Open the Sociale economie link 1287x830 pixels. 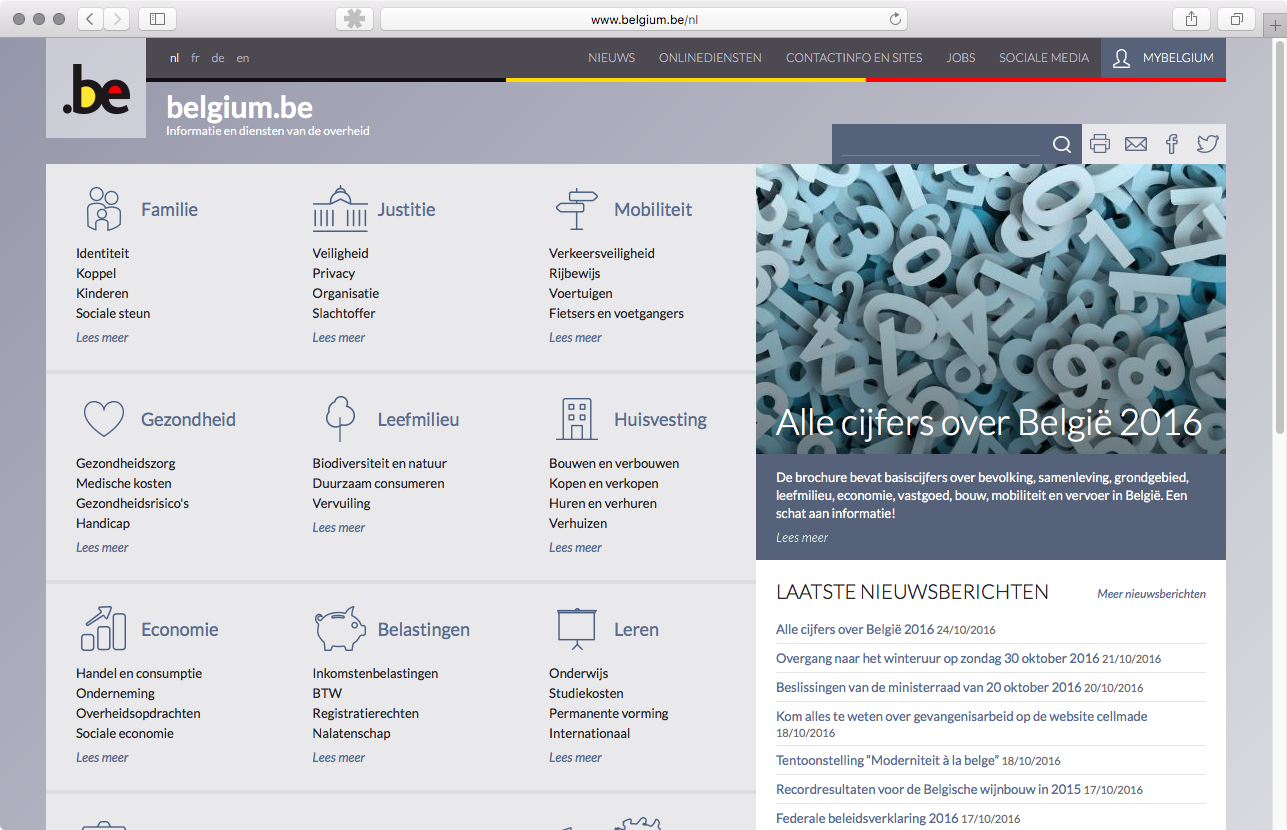tap(125, 734)
